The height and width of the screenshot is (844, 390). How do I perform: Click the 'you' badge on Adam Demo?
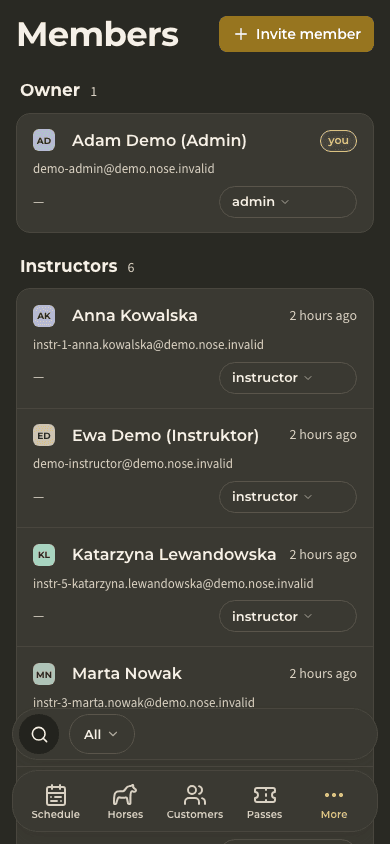click(338, 141)
